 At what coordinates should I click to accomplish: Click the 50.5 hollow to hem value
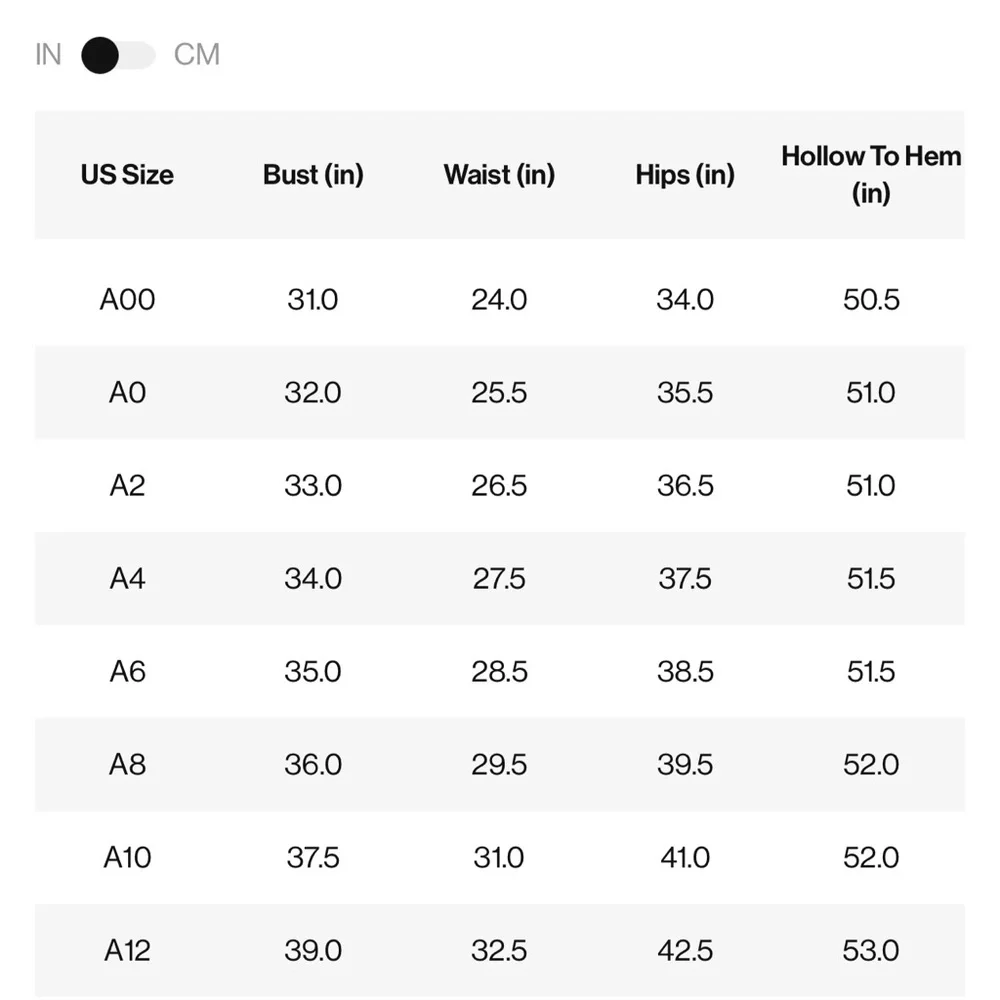[x=871, y=300]
